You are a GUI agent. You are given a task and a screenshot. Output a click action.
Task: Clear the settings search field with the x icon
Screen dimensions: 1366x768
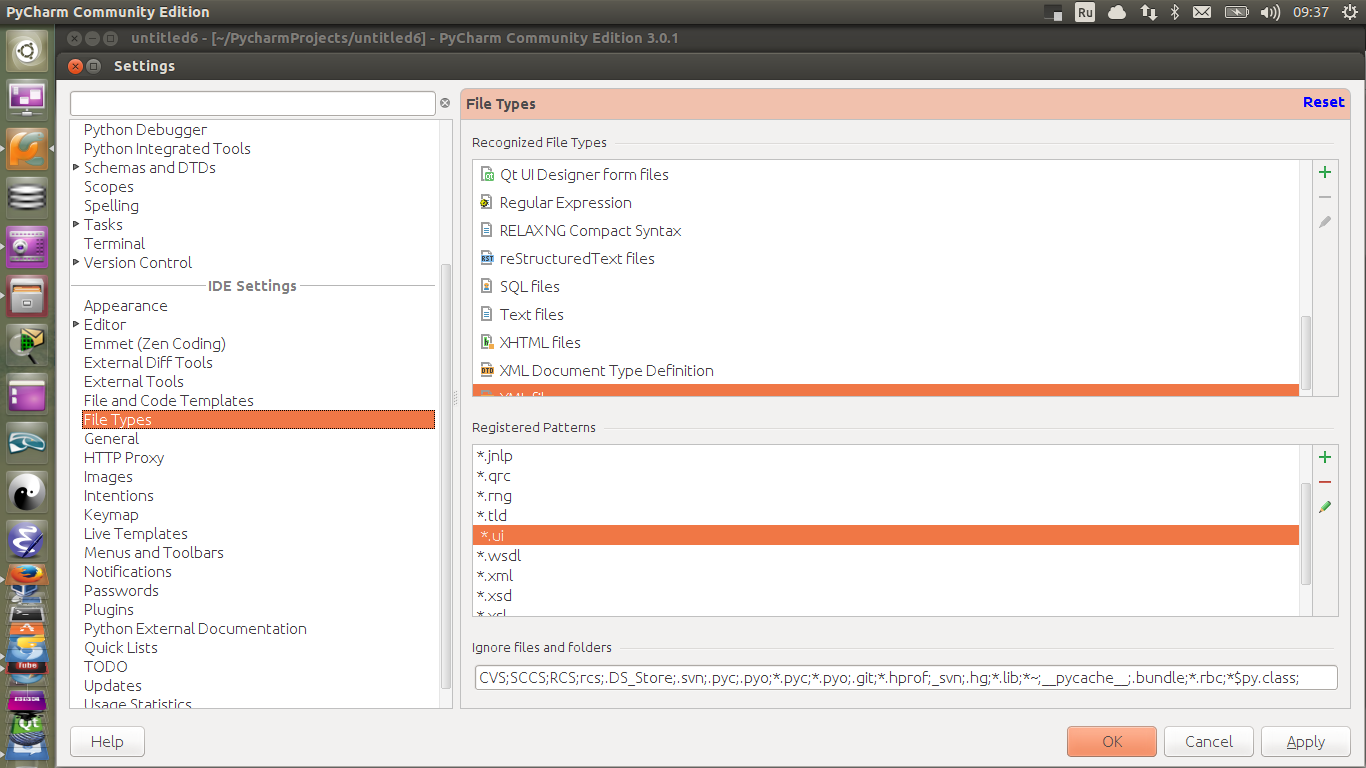[x=445, y=103]
